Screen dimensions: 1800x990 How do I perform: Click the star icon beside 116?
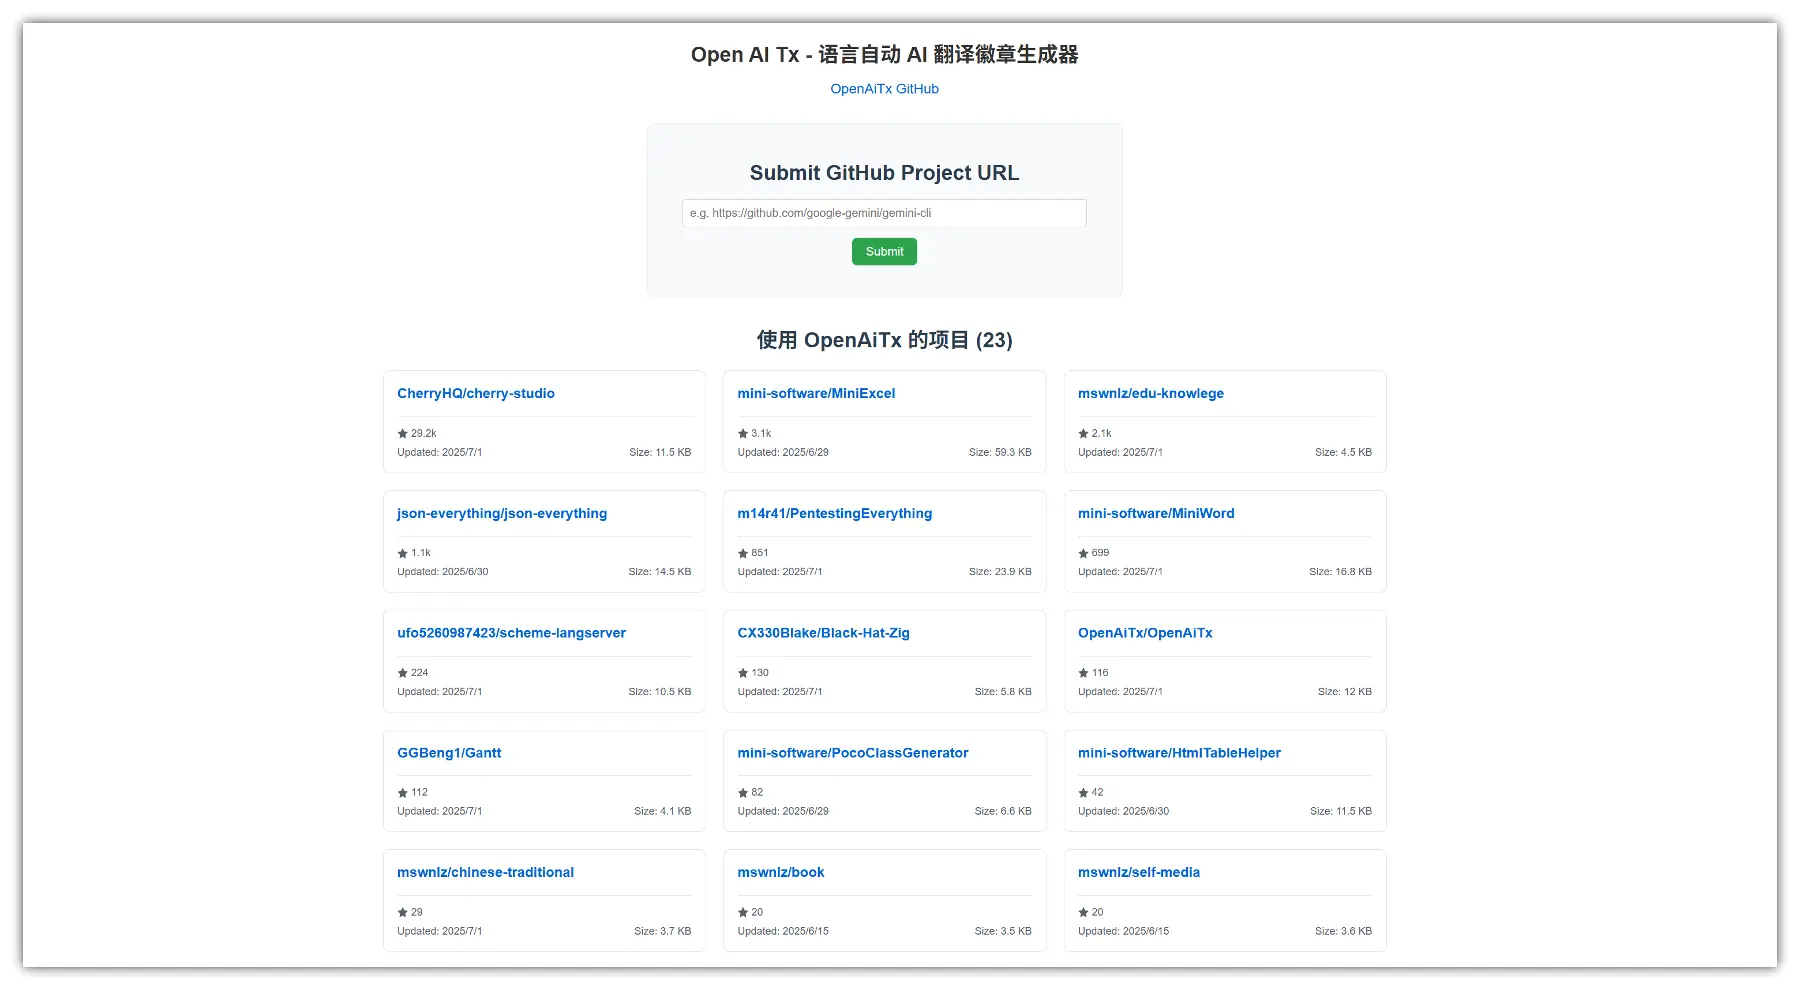1083,673
